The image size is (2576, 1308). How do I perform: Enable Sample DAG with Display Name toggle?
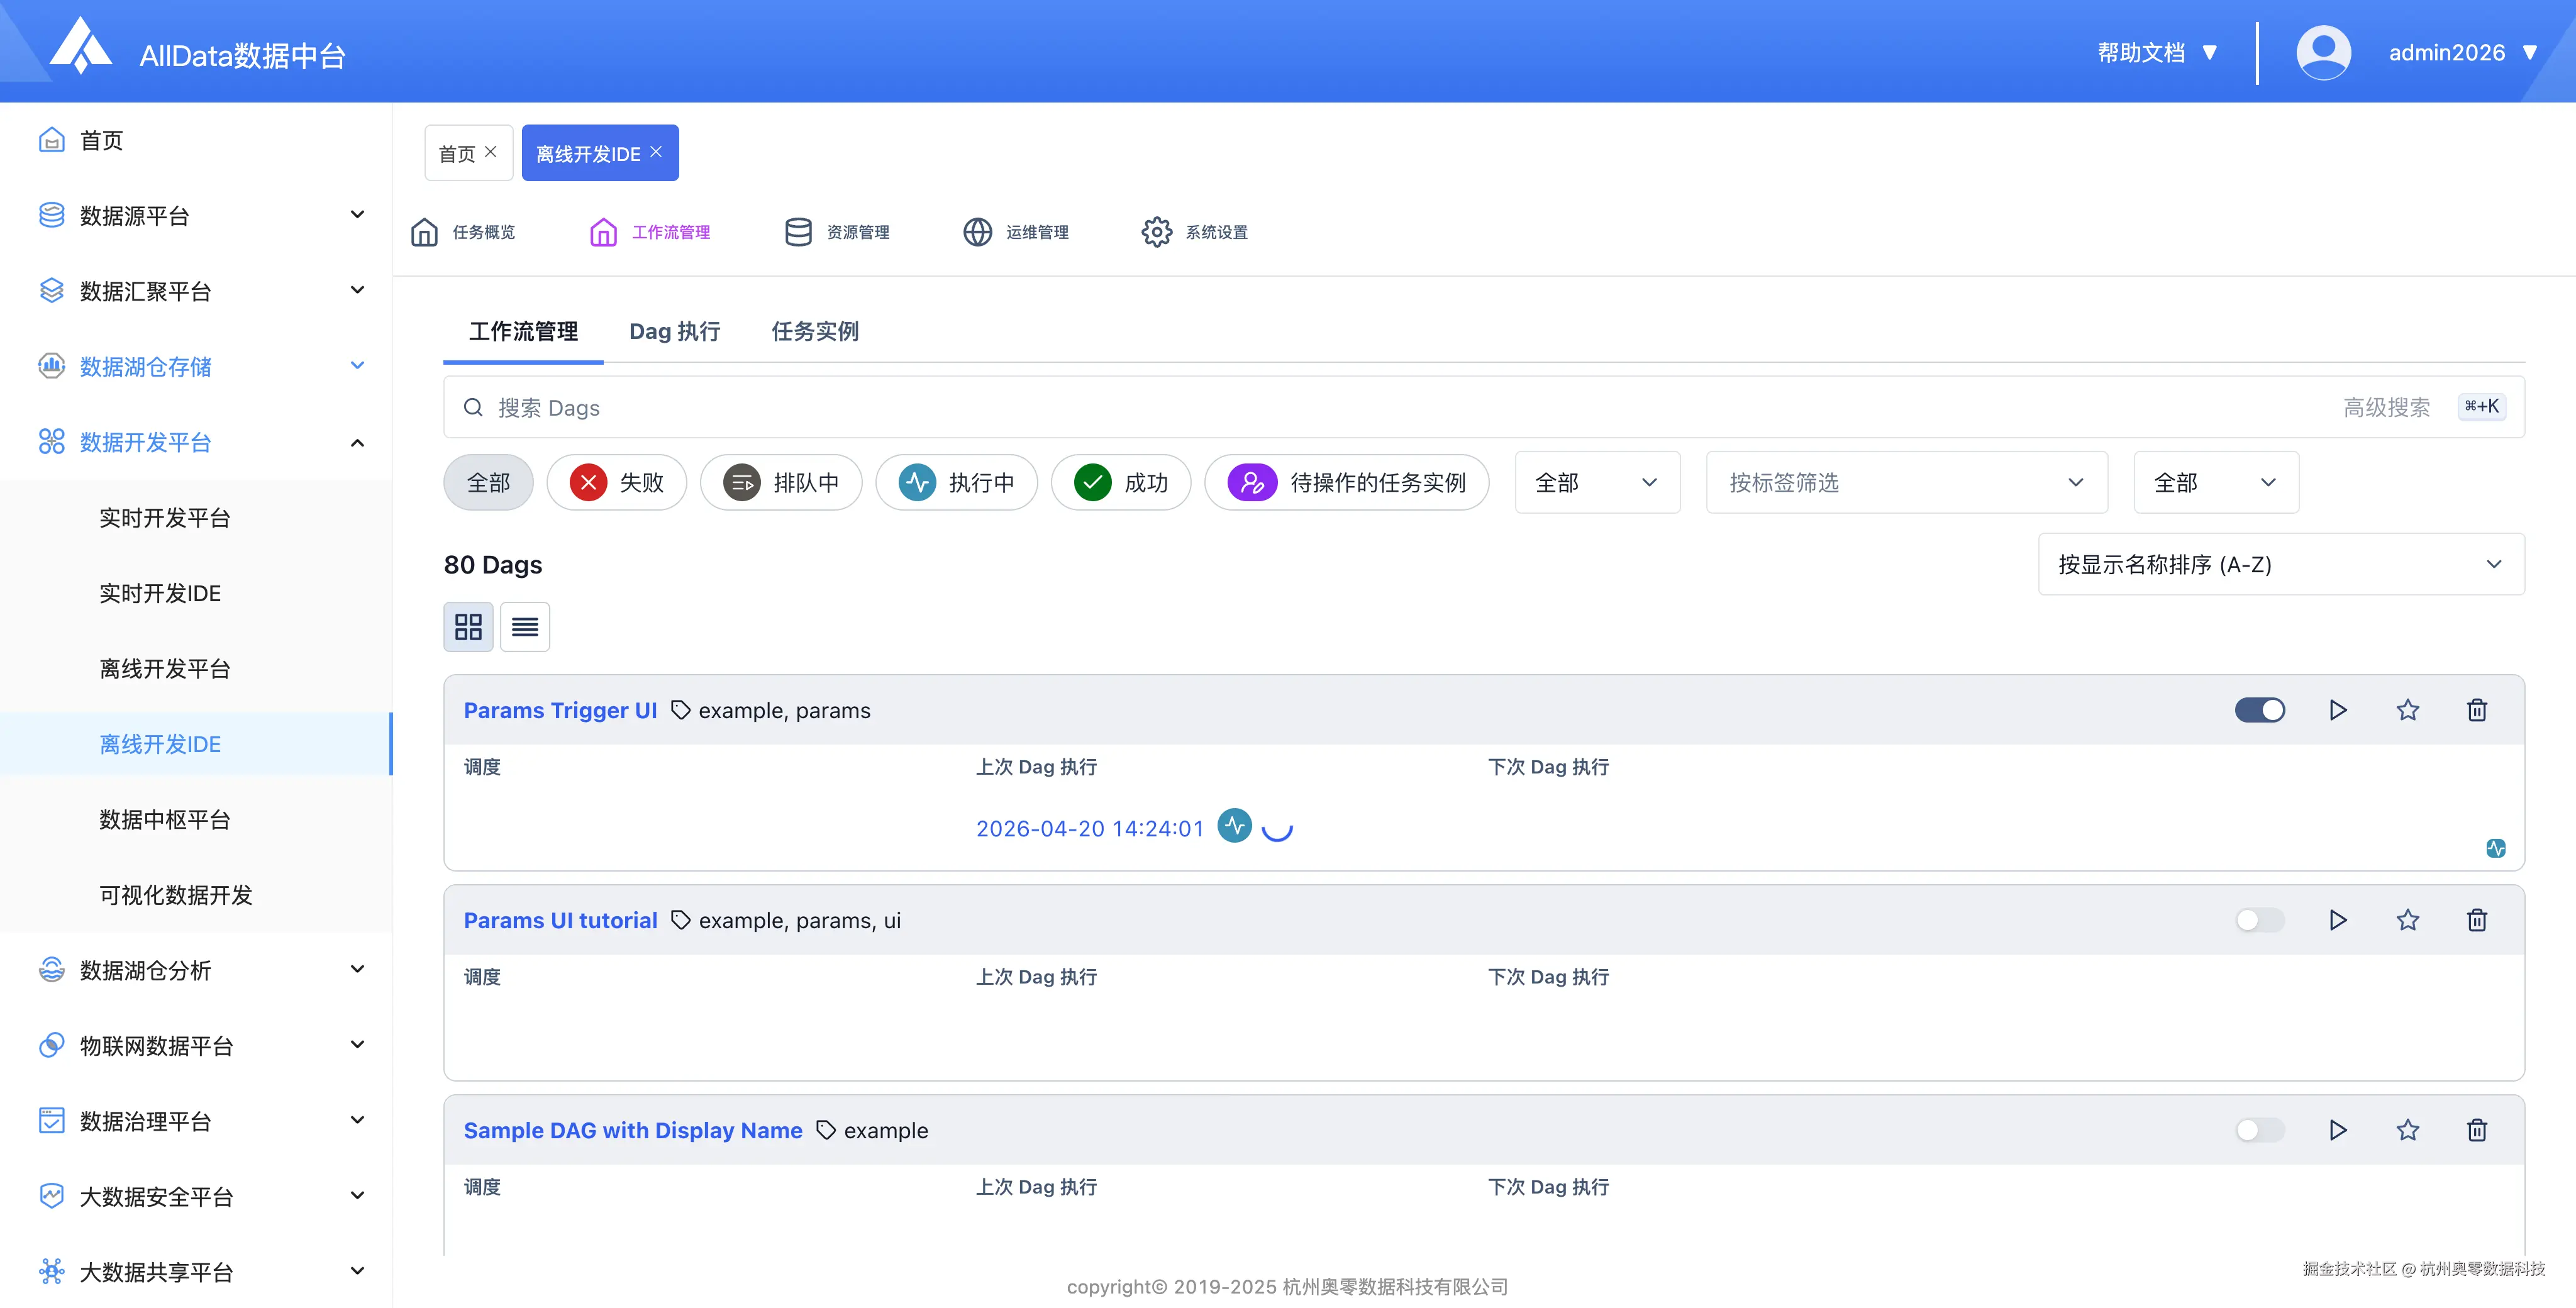(2260, 1130)
